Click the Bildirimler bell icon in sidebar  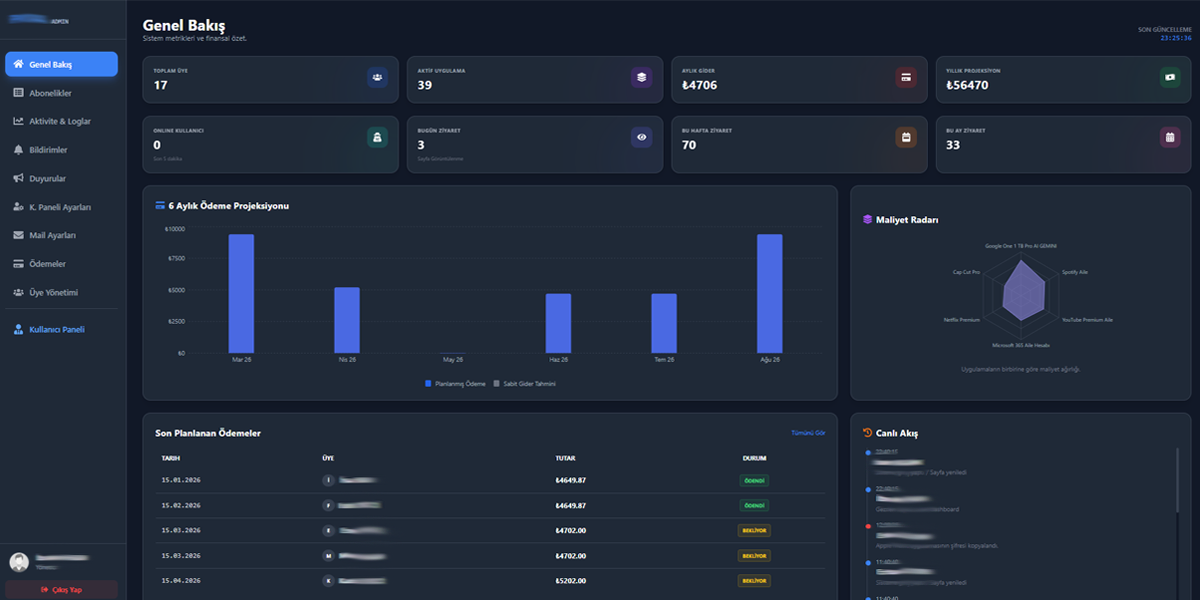click(x=18, y=149)
